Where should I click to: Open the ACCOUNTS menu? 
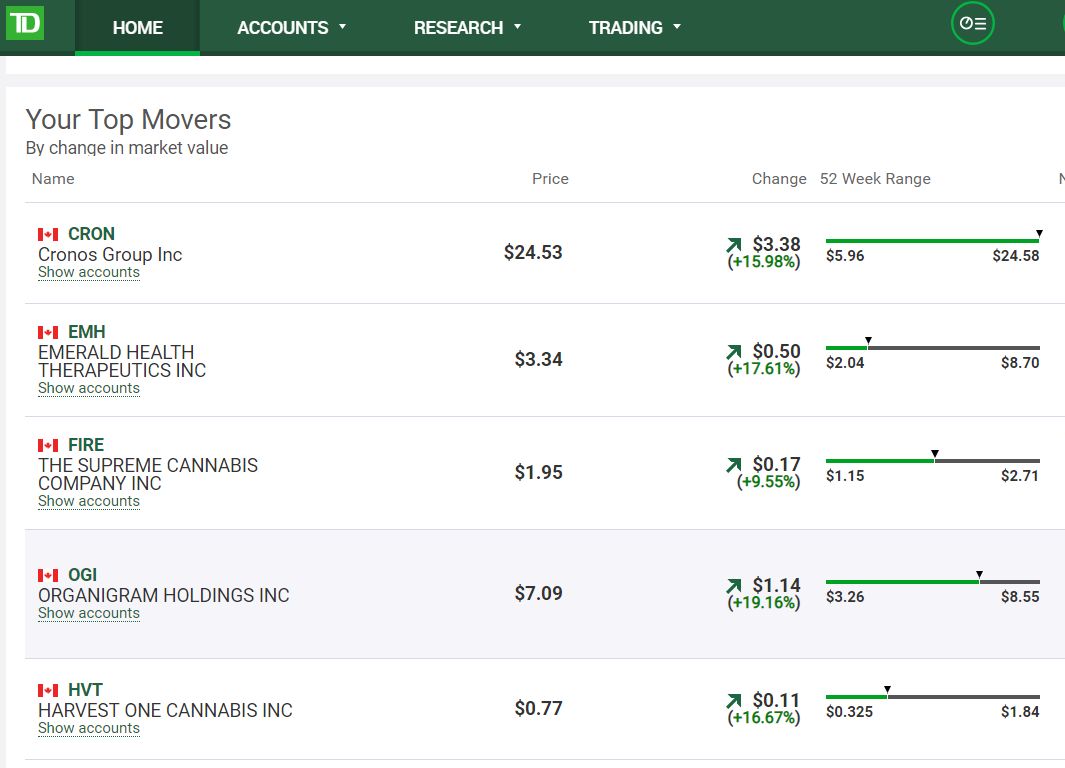[x=291, y=27]
